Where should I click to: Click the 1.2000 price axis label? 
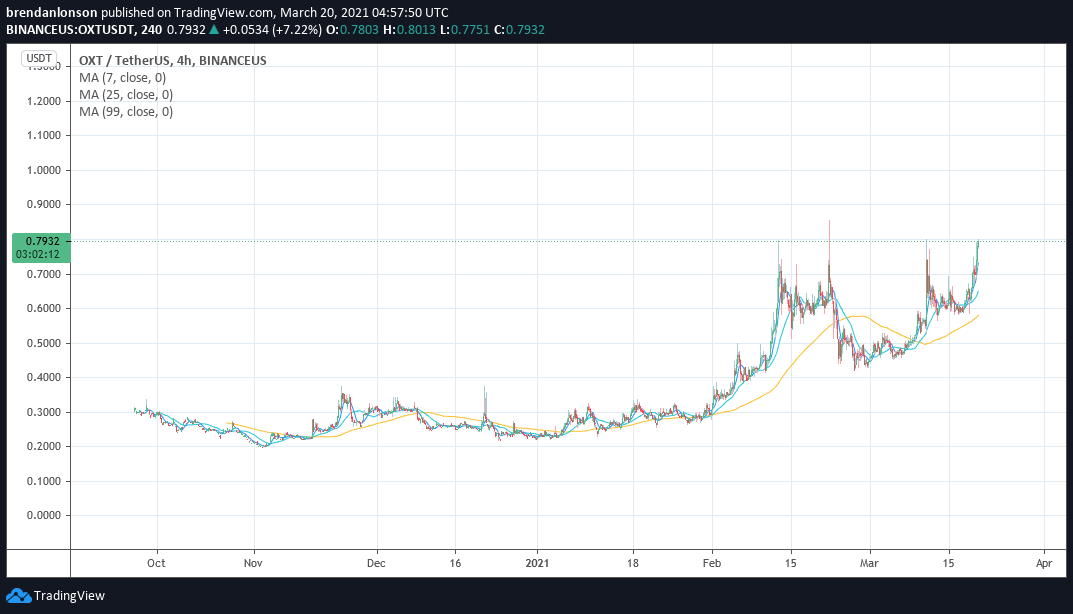(44, 101)
